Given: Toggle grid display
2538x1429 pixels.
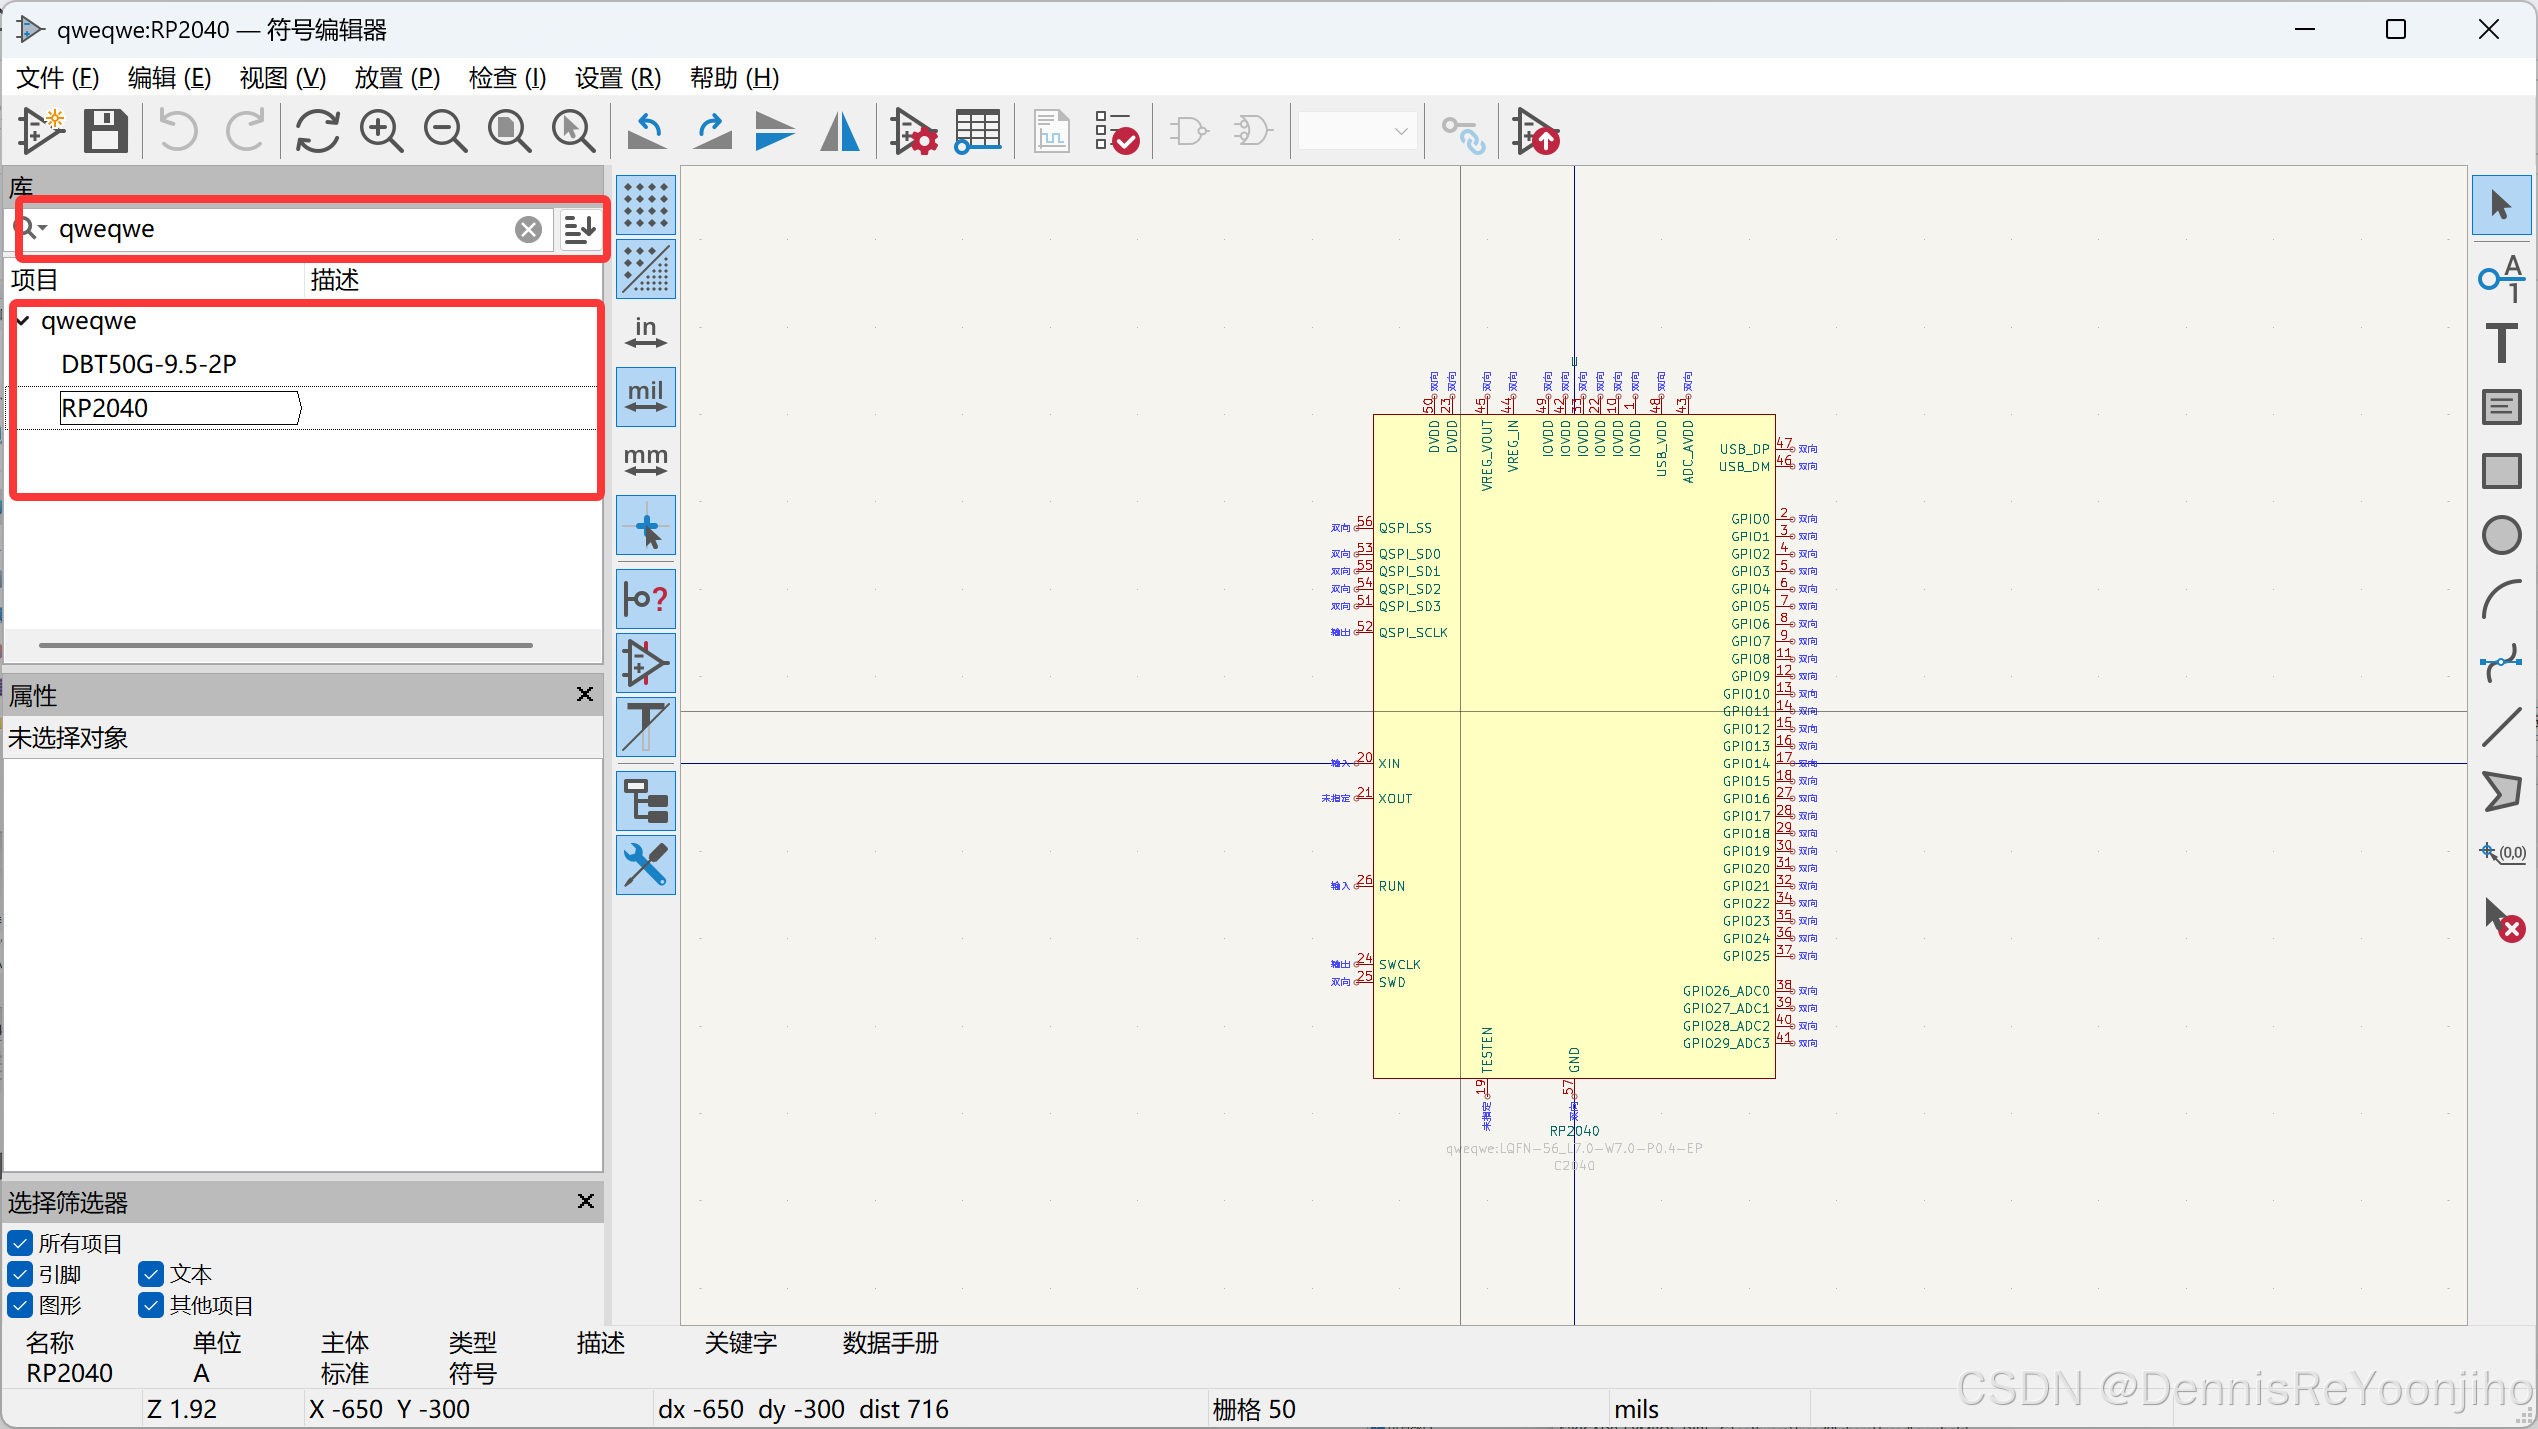Looking at the screenshot, I should (x=646, y=205).
